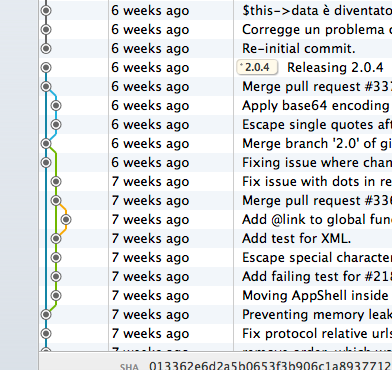Click graph node for Merge branch '2.0' commit
This screenshot has width=392, height=370.
(x=46, y=144)
